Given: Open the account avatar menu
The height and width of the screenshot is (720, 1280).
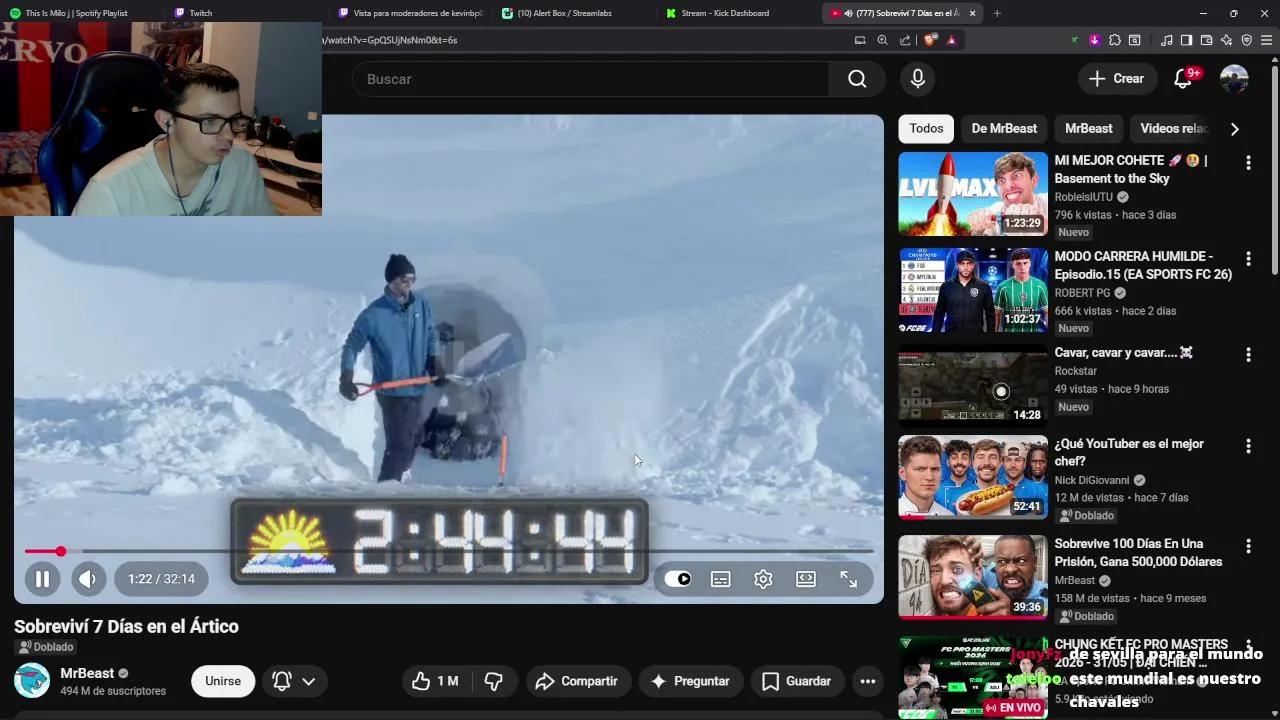Looking at the screenshot, I should coord(1234,79).
